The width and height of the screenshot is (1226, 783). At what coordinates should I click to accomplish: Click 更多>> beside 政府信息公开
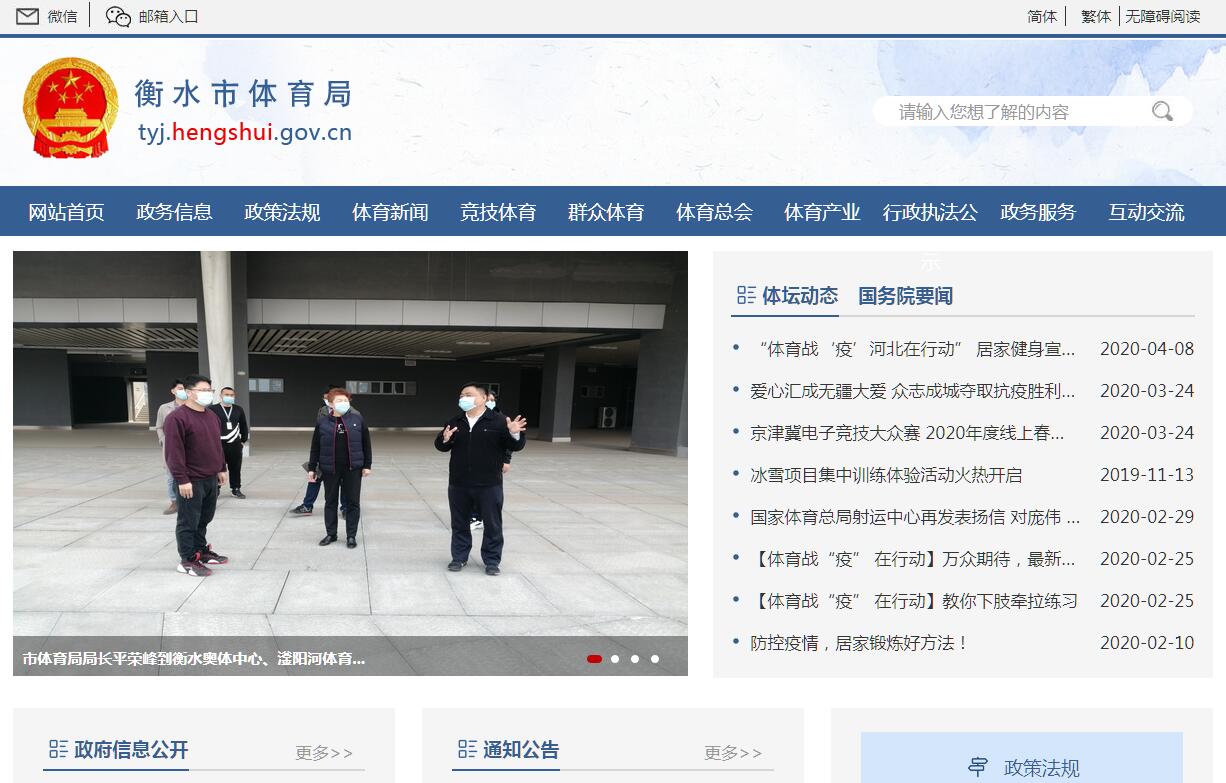tap(324, 753)
